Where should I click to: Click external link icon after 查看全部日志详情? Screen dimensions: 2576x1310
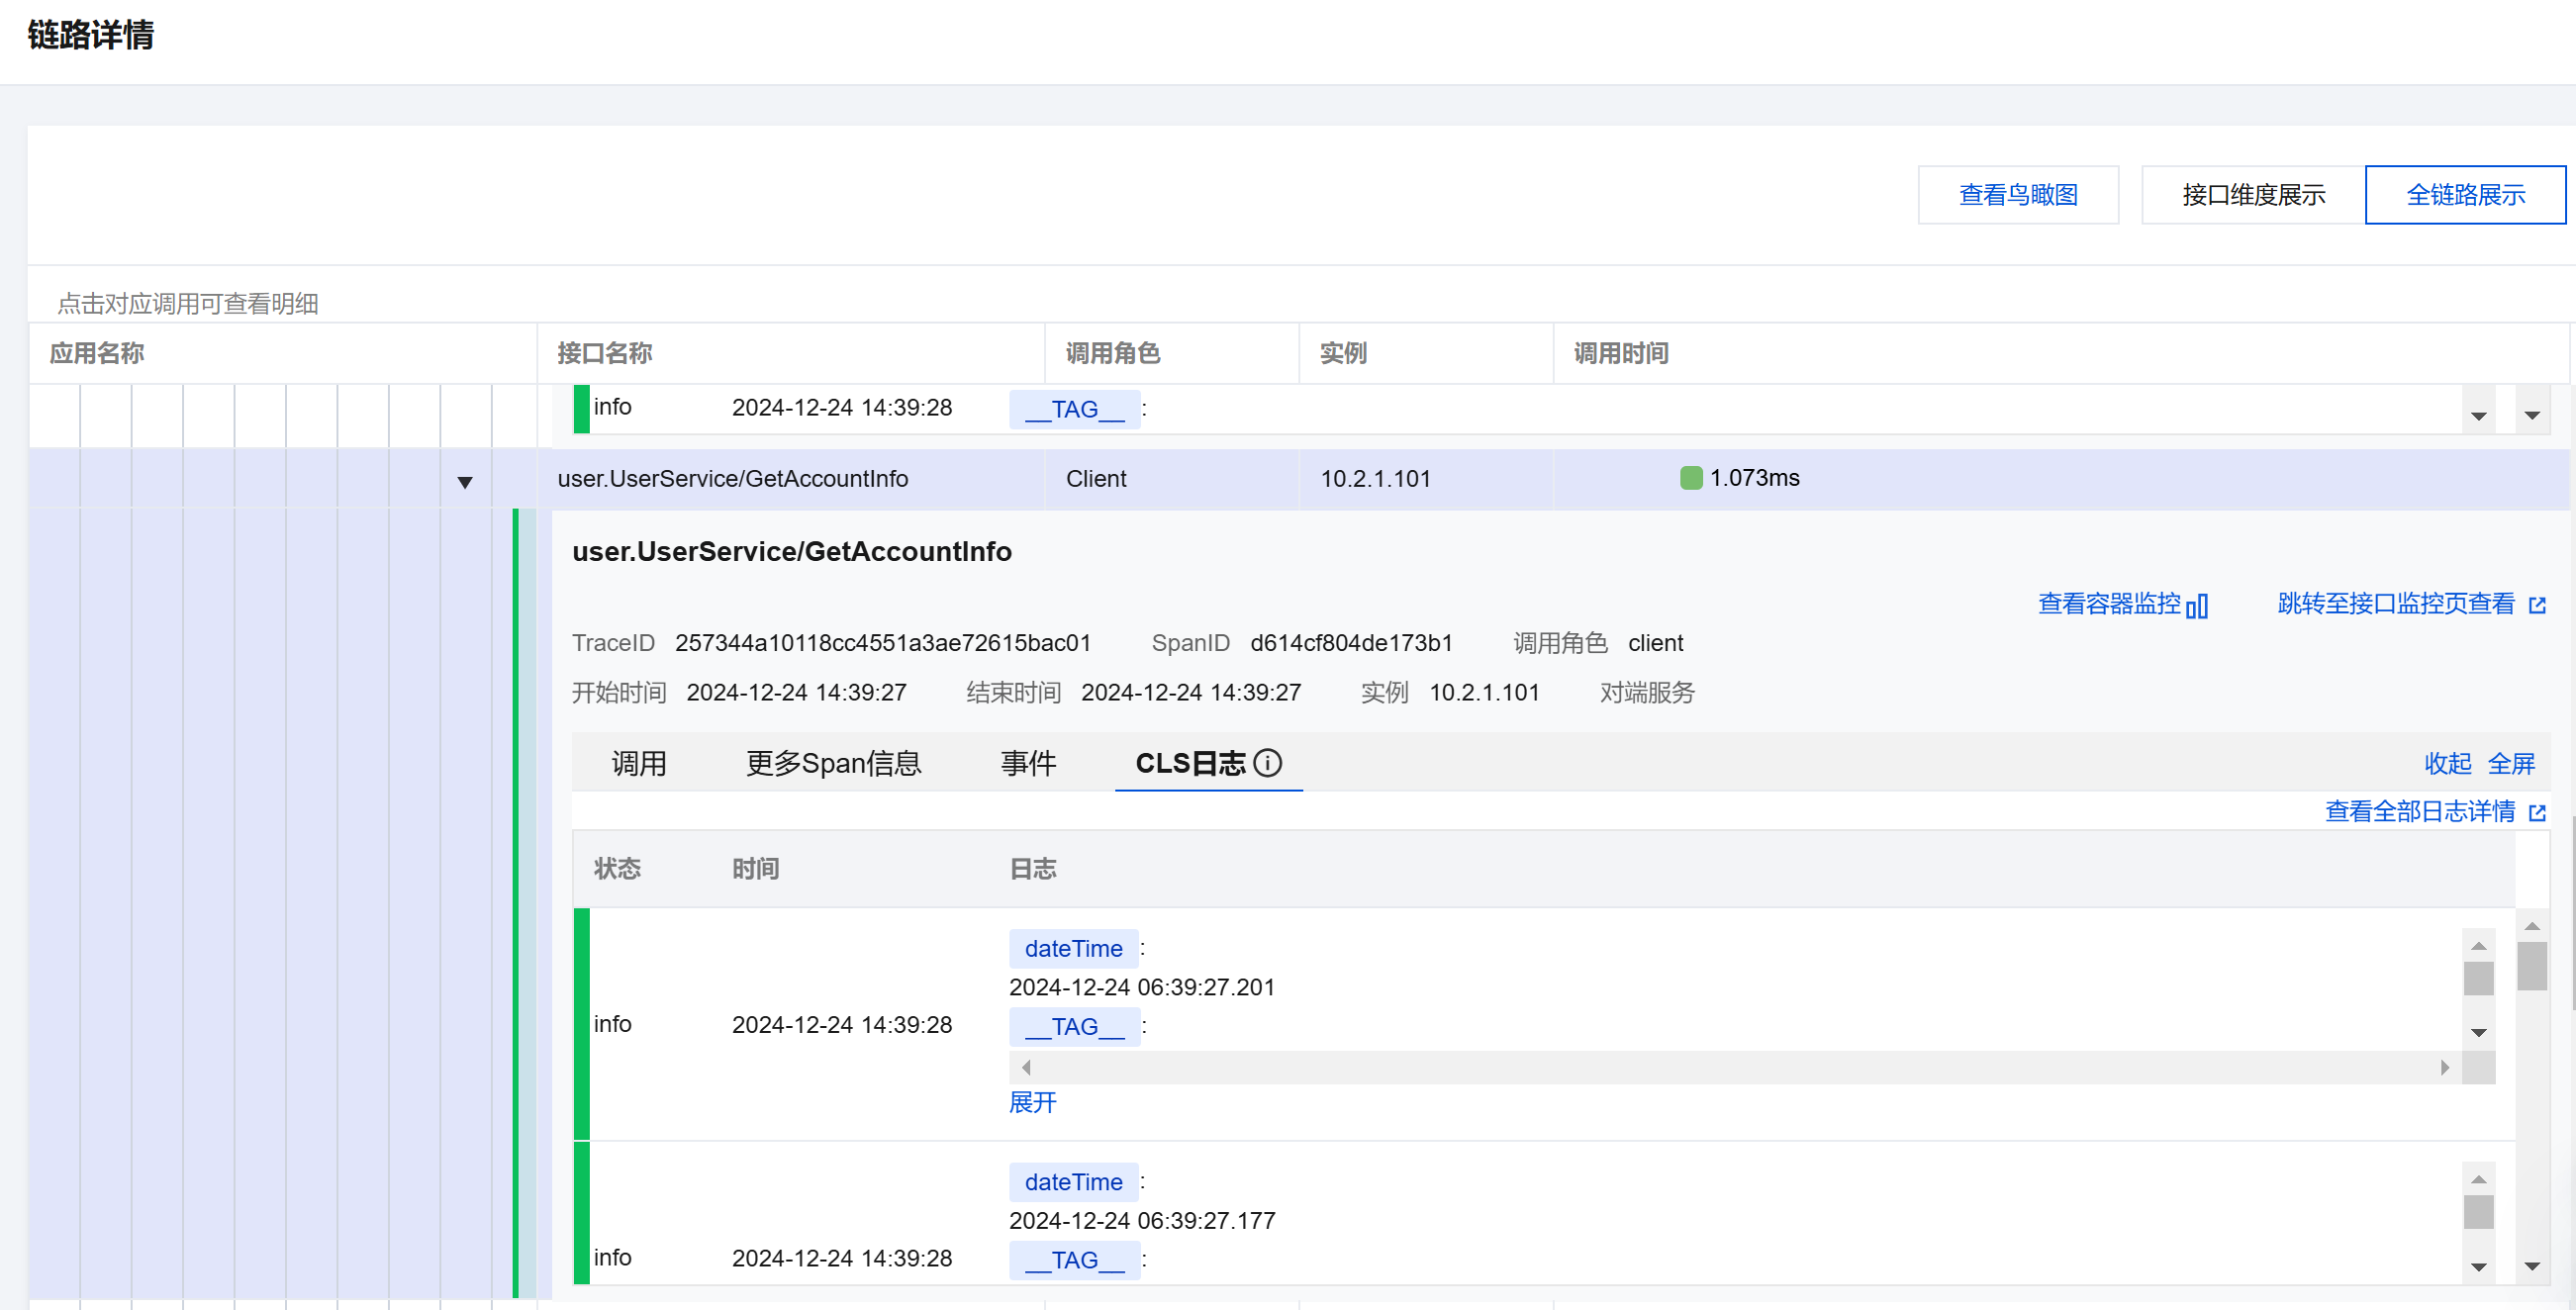2537,813
